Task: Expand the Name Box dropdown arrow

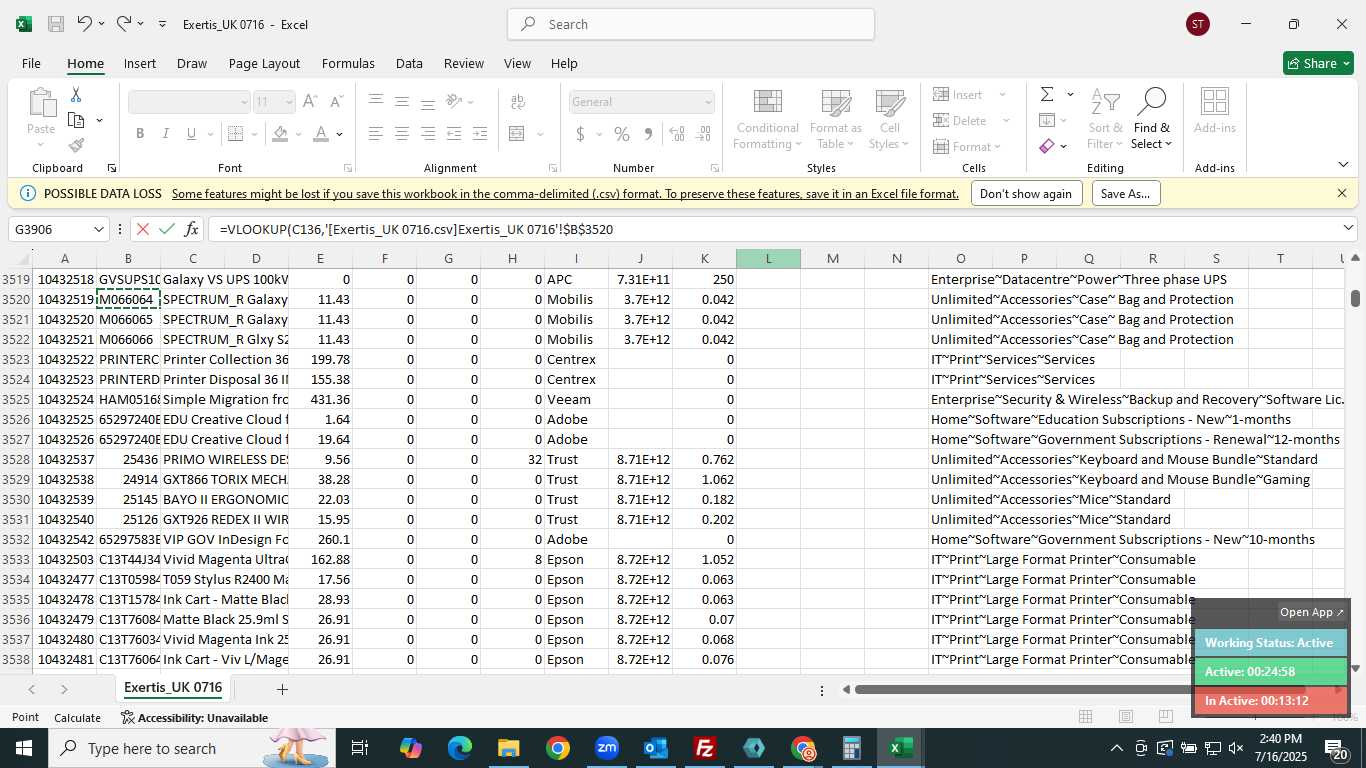Action: tap(98, 229)
